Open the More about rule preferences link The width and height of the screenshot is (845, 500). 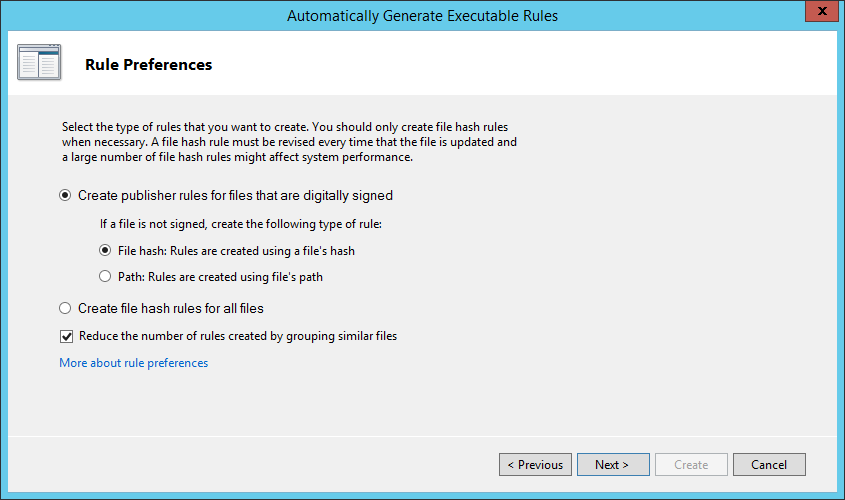(x=134, y=363)
